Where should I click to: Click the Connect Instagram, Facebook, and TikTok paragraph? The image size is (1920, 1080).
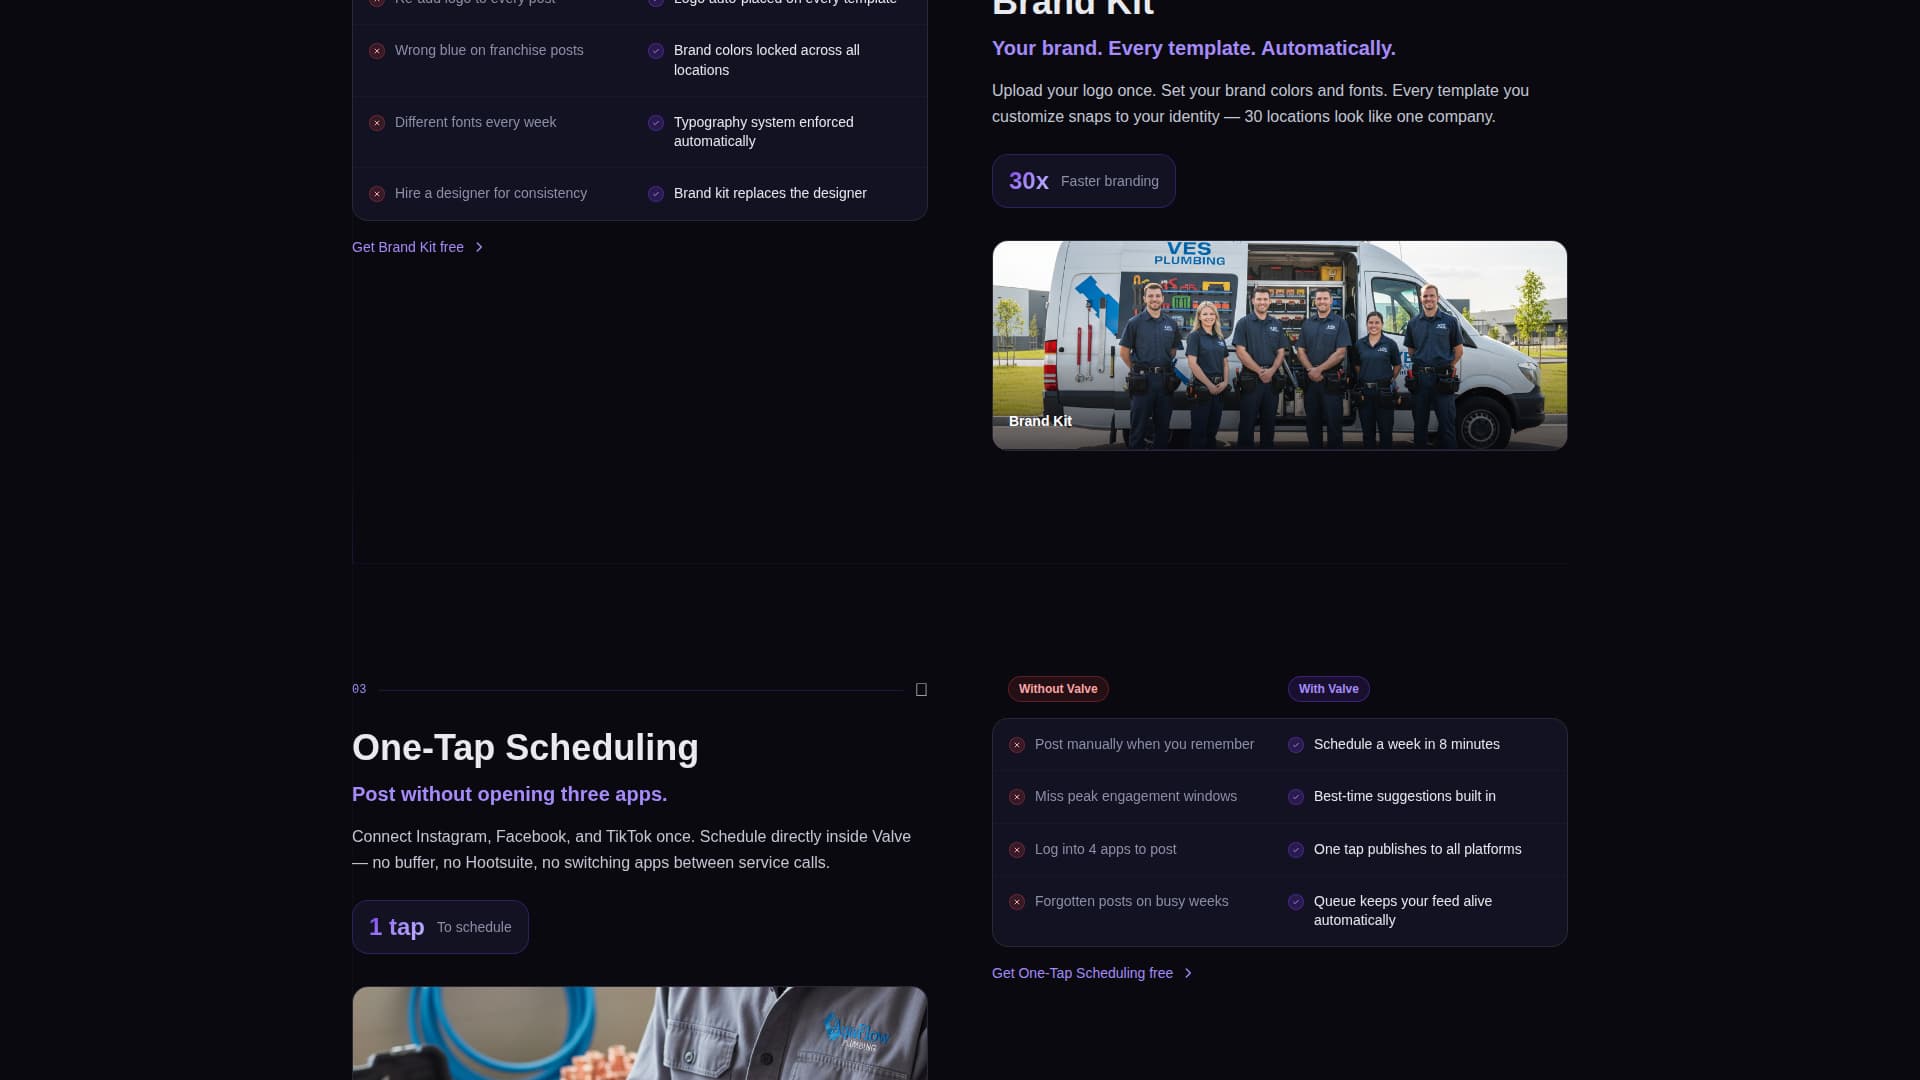[631, 849]
